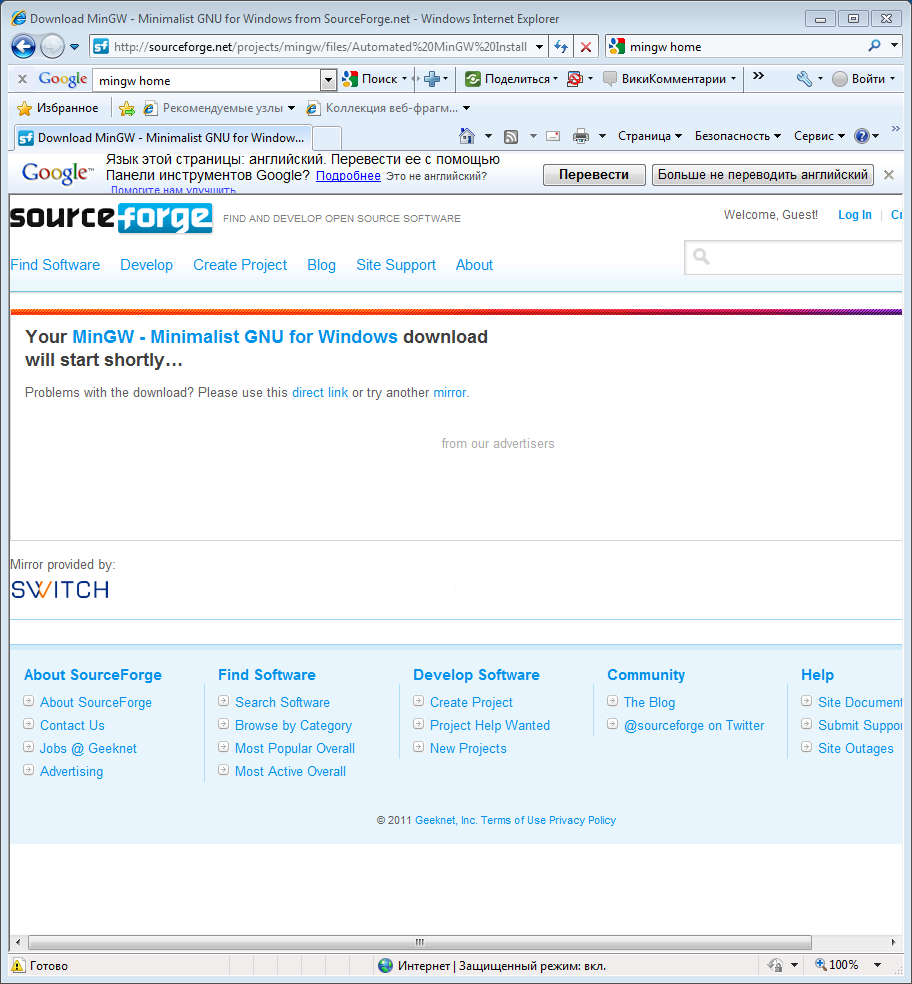
Task: Select the Download MinGW browser tab
Action: (x=162, y=137)
